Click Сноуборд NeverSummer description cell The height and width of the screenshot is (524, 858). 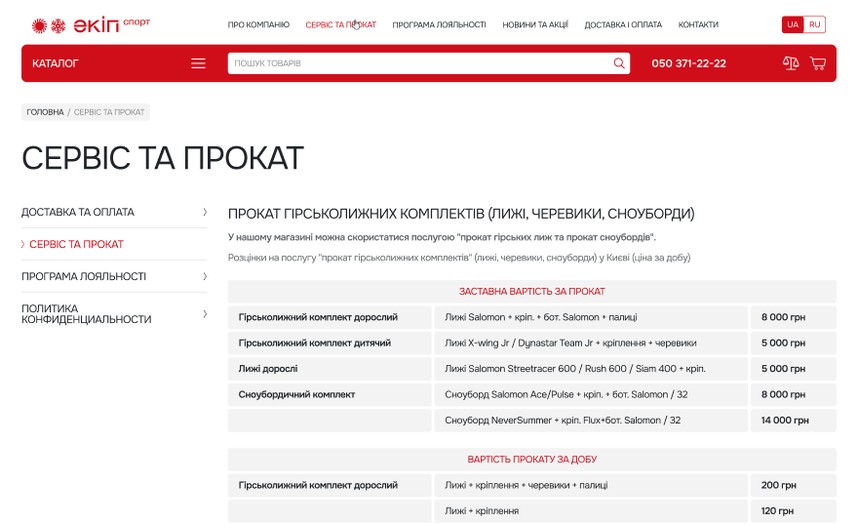point(591,420)
